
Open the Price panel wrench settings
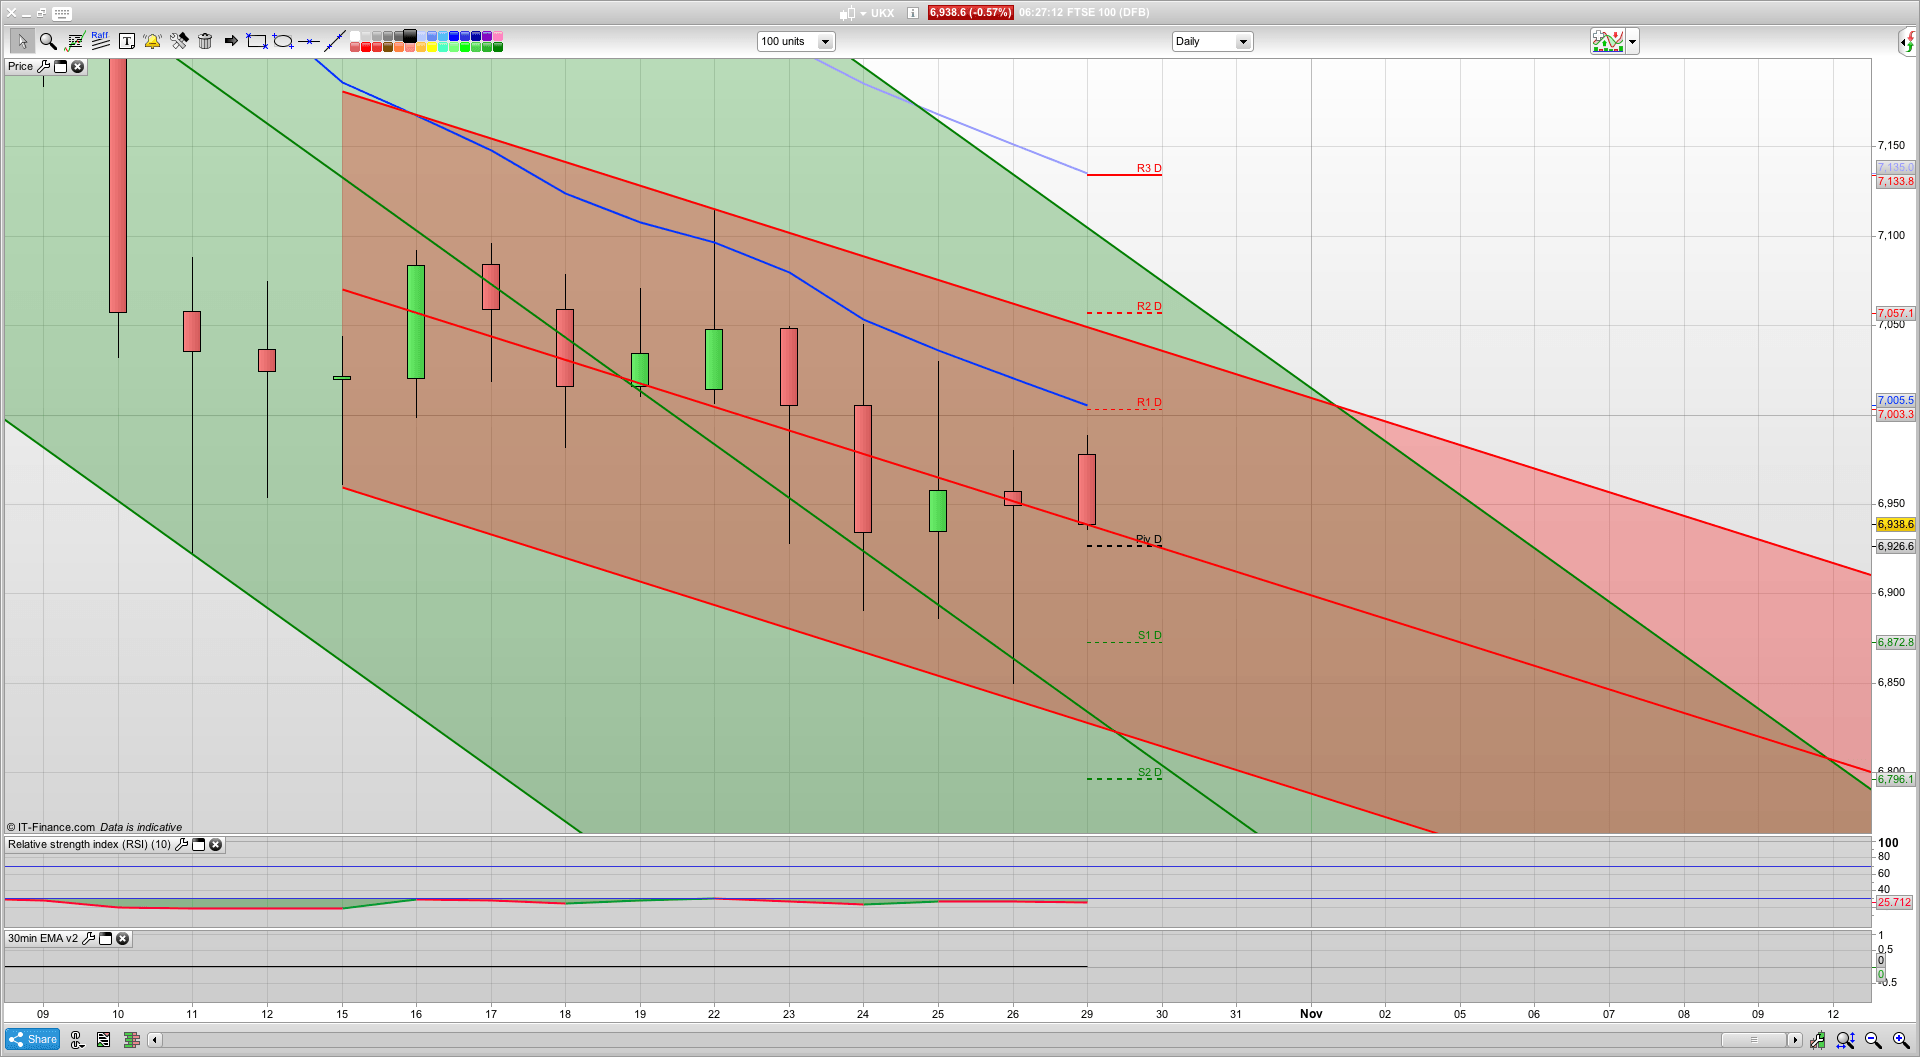click(x=45, y=66)
